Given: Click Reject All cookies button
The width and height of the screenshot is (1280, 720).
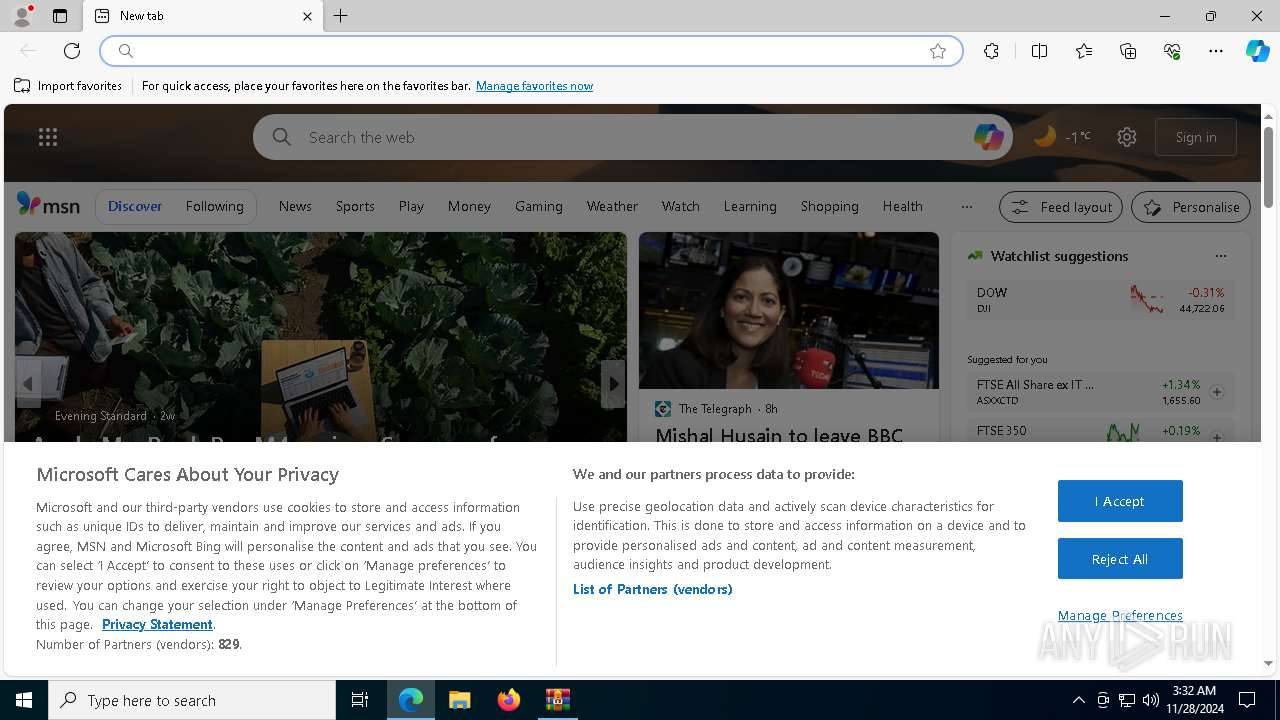Looking at the screenshot, I should 1120,559.
